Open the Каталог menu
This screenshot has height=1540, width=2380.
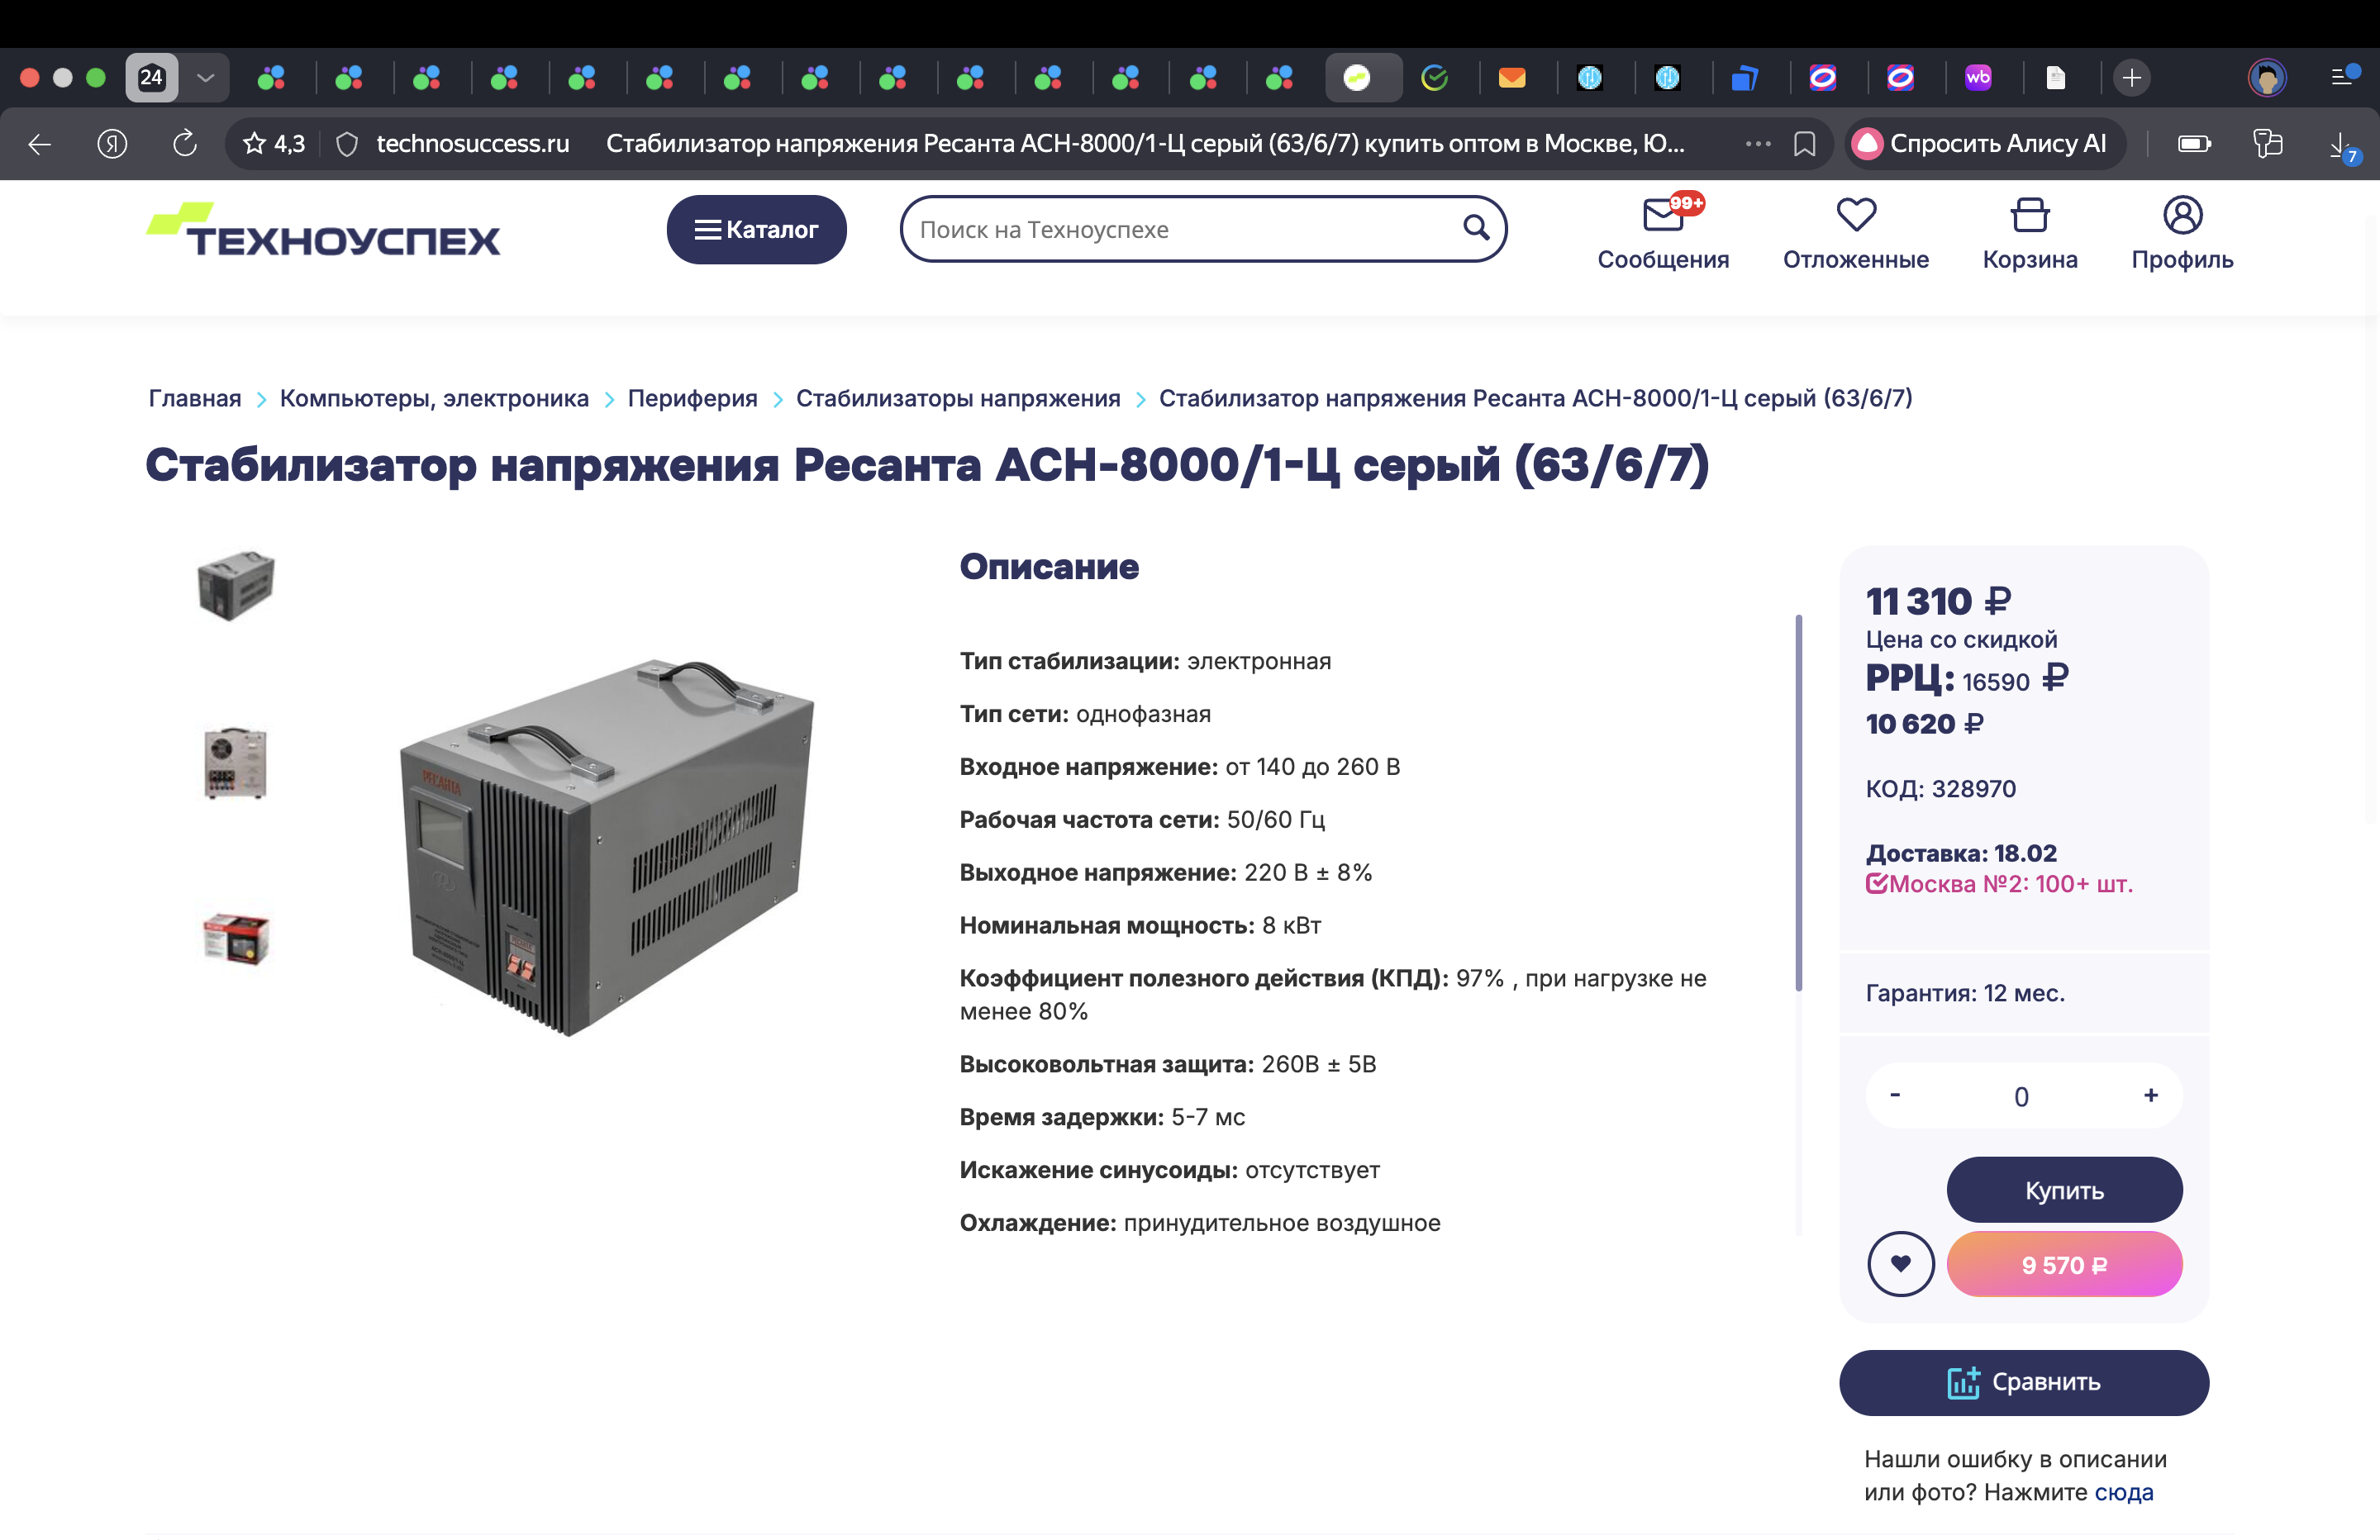[x=756, y=229]
